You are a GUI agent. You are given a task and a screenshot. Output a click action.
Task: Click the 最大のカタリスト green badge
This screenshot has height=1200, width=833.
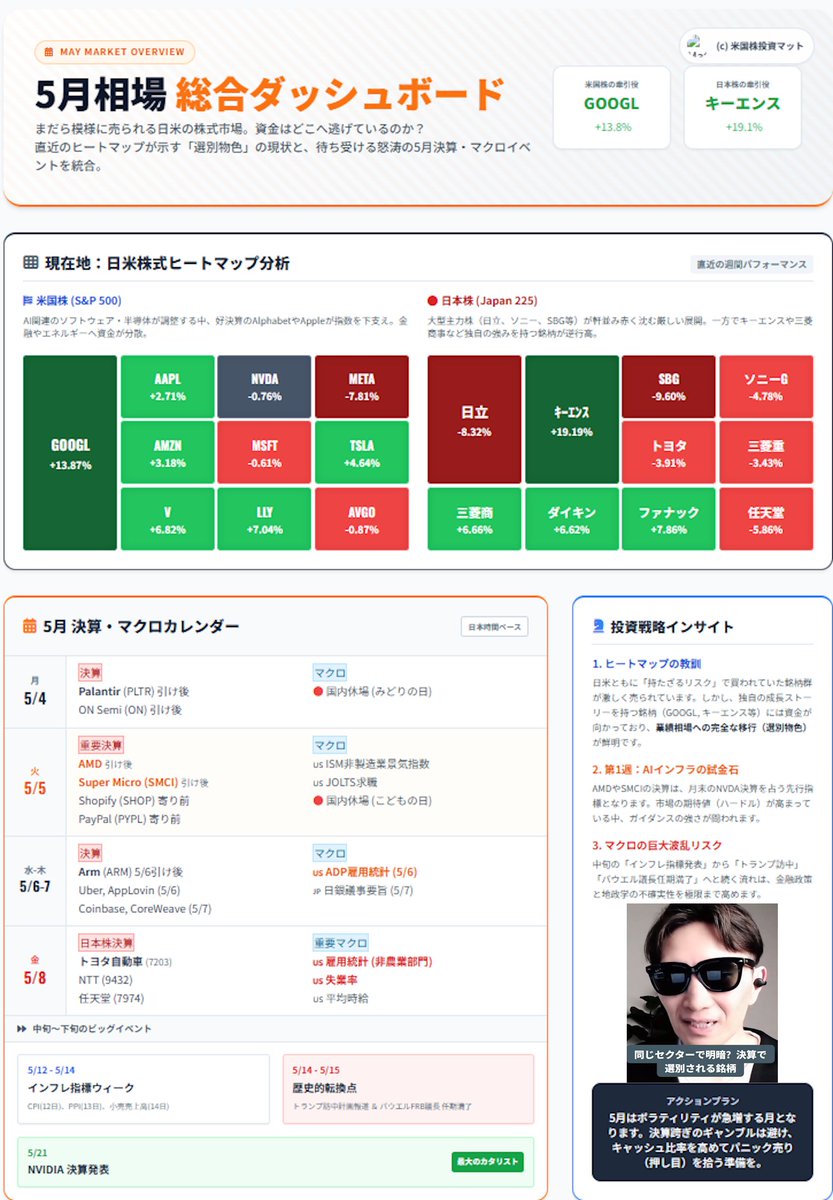(487, 1162)
